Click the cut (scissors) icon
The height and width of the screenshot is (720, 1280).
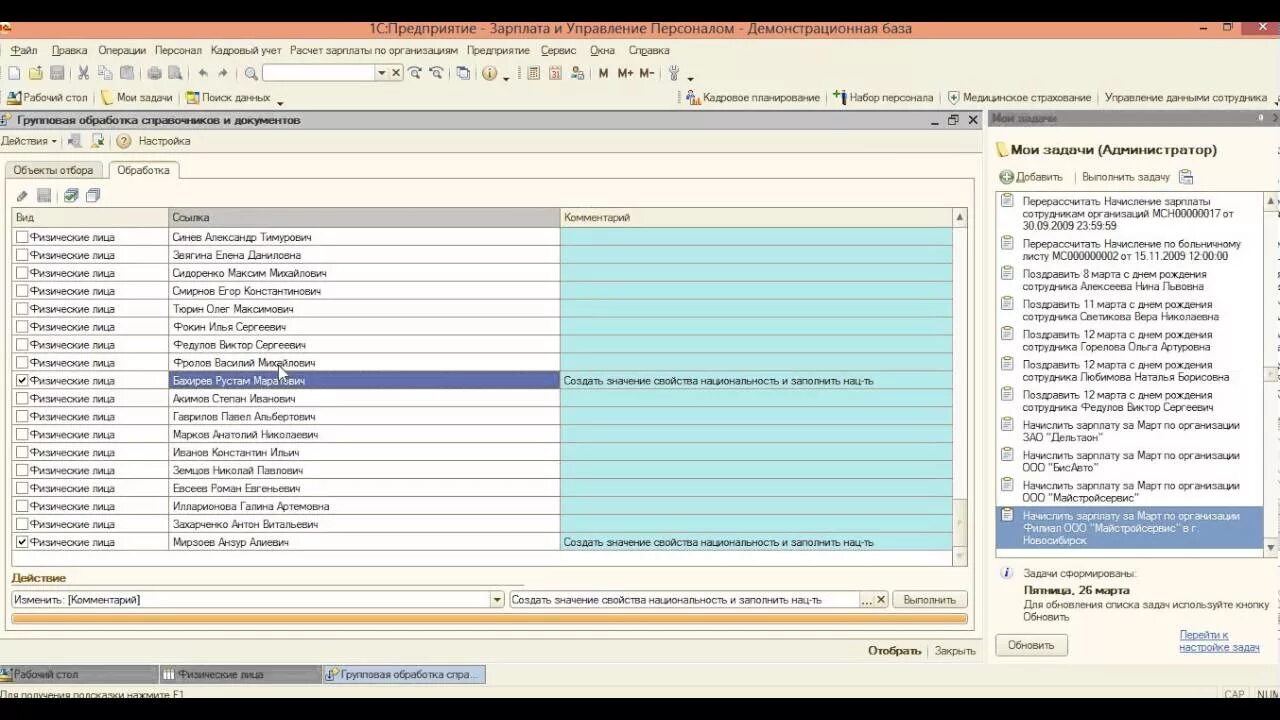pos(83,73)
